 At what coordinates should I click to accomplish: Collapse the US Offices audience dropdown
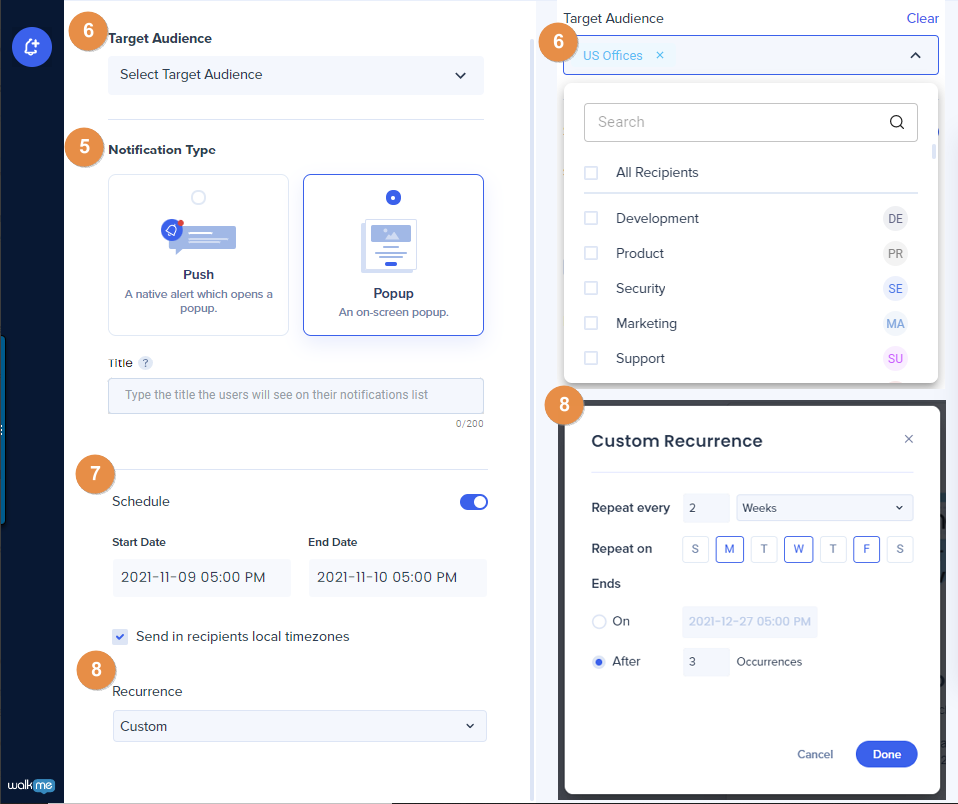pyautogui.click(x=915, y=56)
